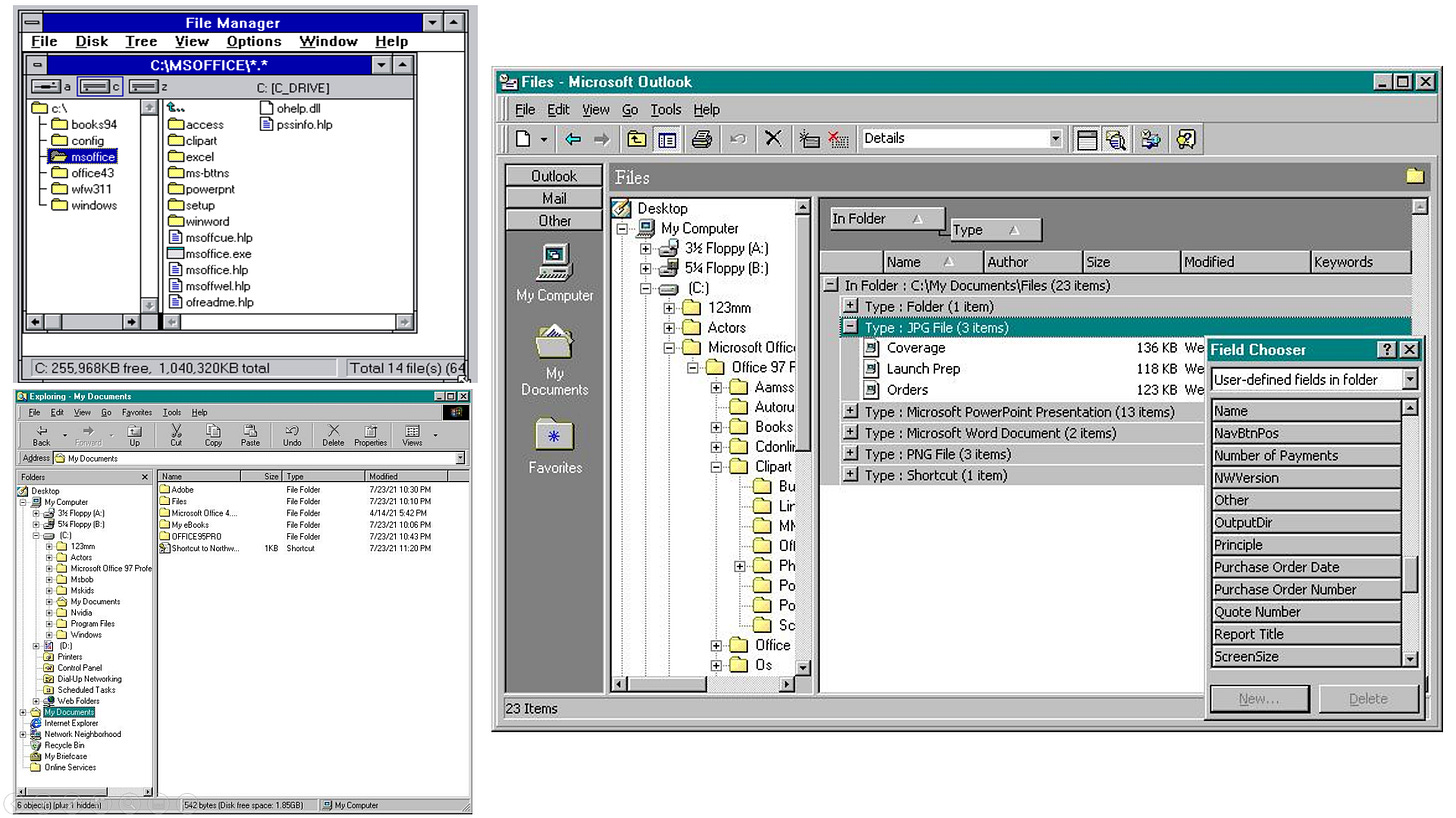Click the Outlook group button in Outlook bar

tap(554, 176)
